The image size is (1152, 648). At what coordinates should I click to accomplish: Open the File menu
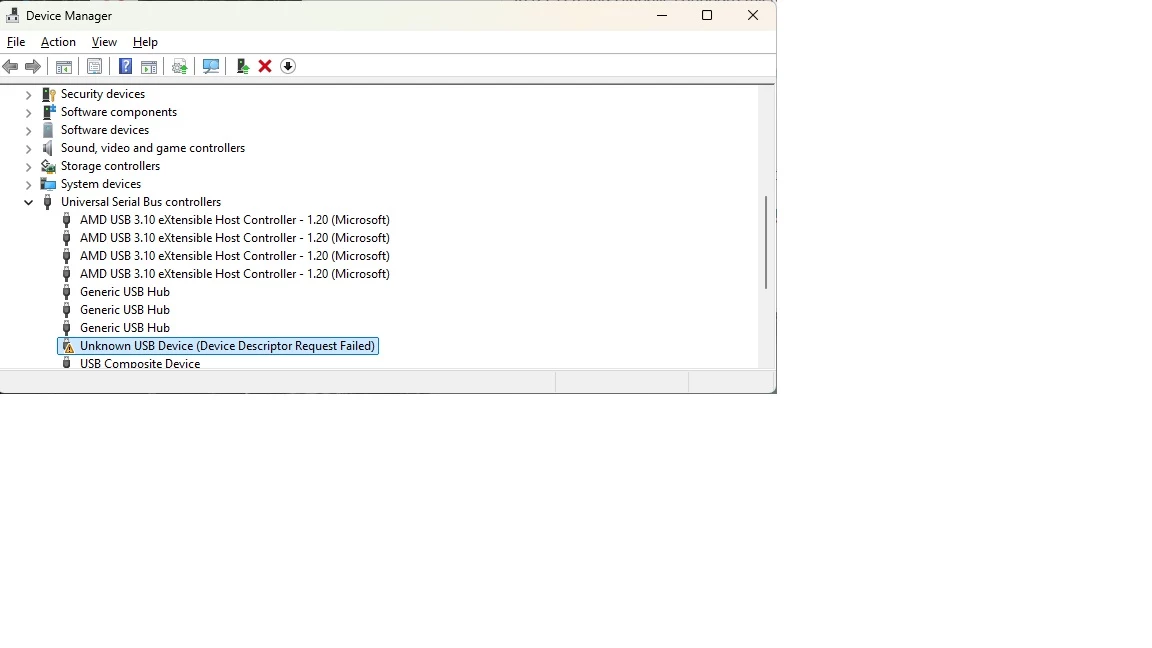click(x=16, y=42)
